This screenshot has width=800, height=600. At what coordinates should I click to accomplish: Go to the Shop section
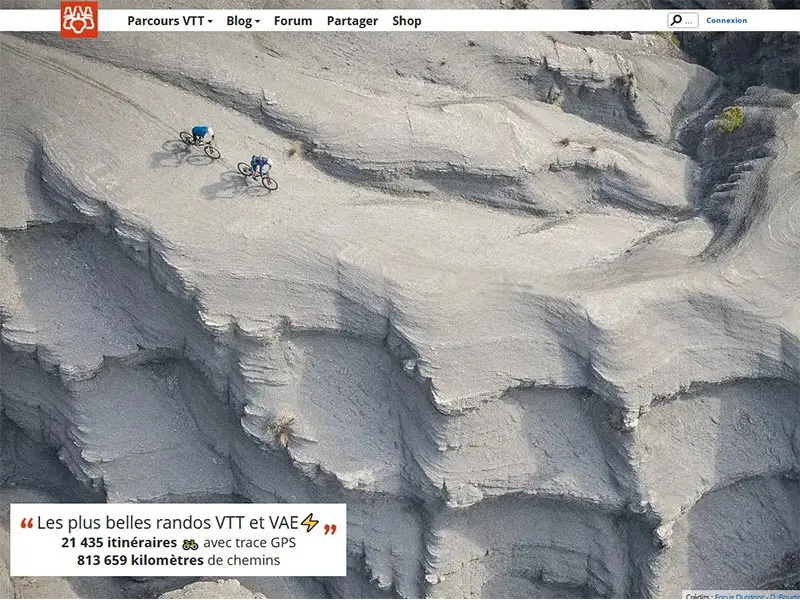point(407,19)
